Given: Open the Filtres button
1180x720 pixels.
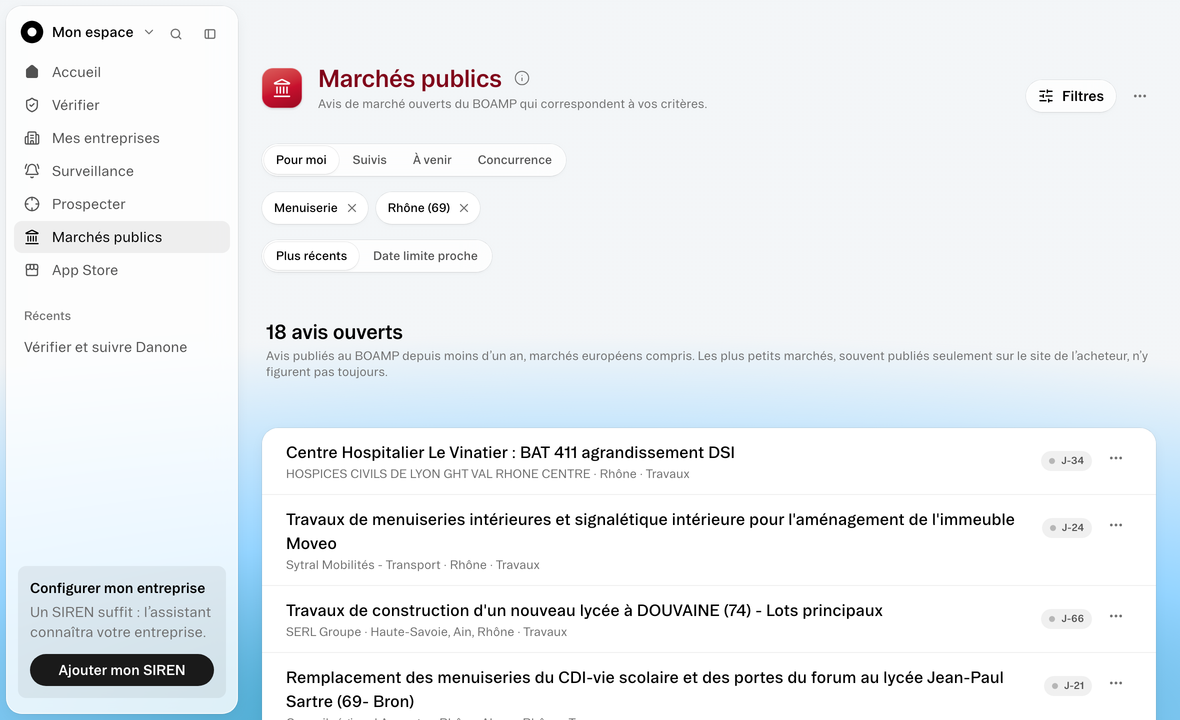Looking at the screenshot, I should [1071, 96].
